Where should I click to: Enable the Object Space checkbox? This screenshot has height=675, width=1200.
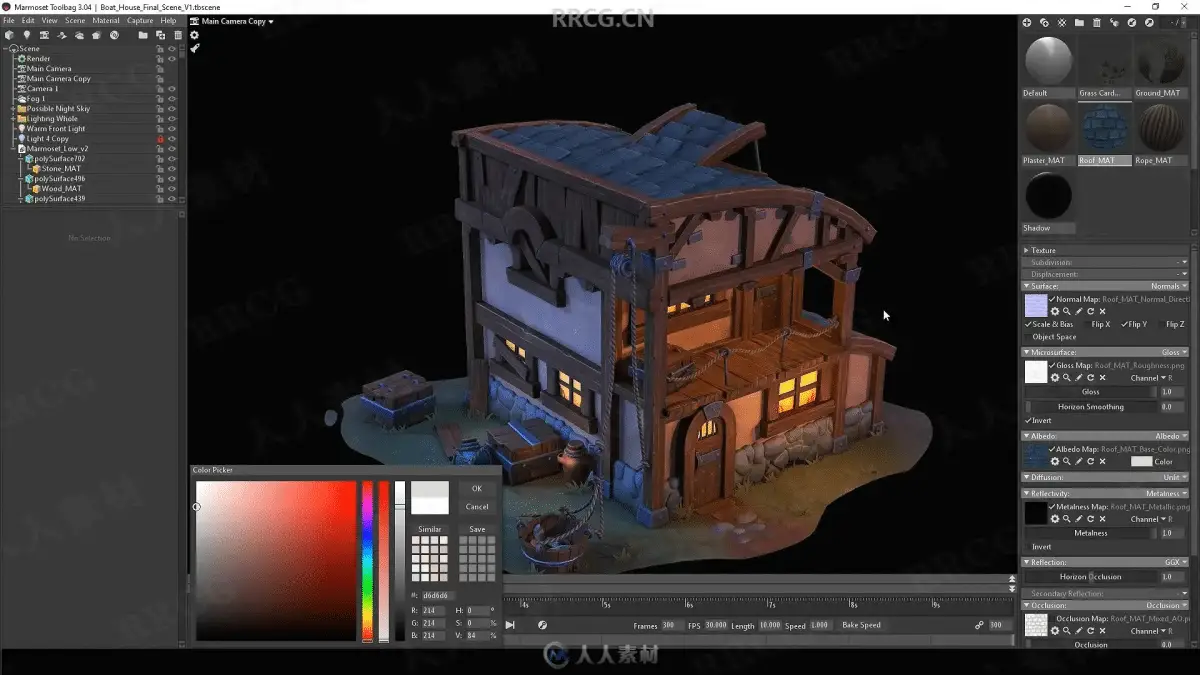(1028, 337)
